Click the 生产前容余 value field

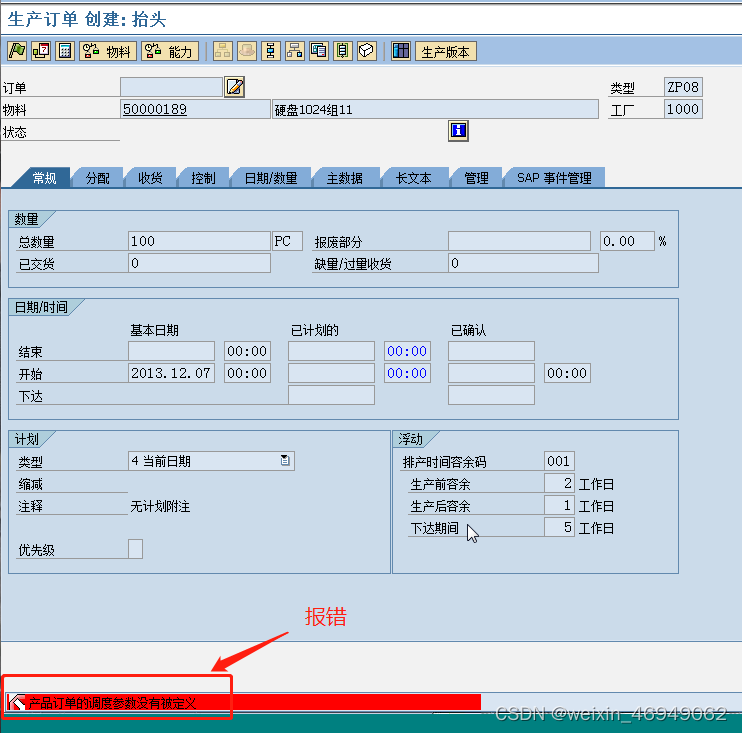point(559,483)
